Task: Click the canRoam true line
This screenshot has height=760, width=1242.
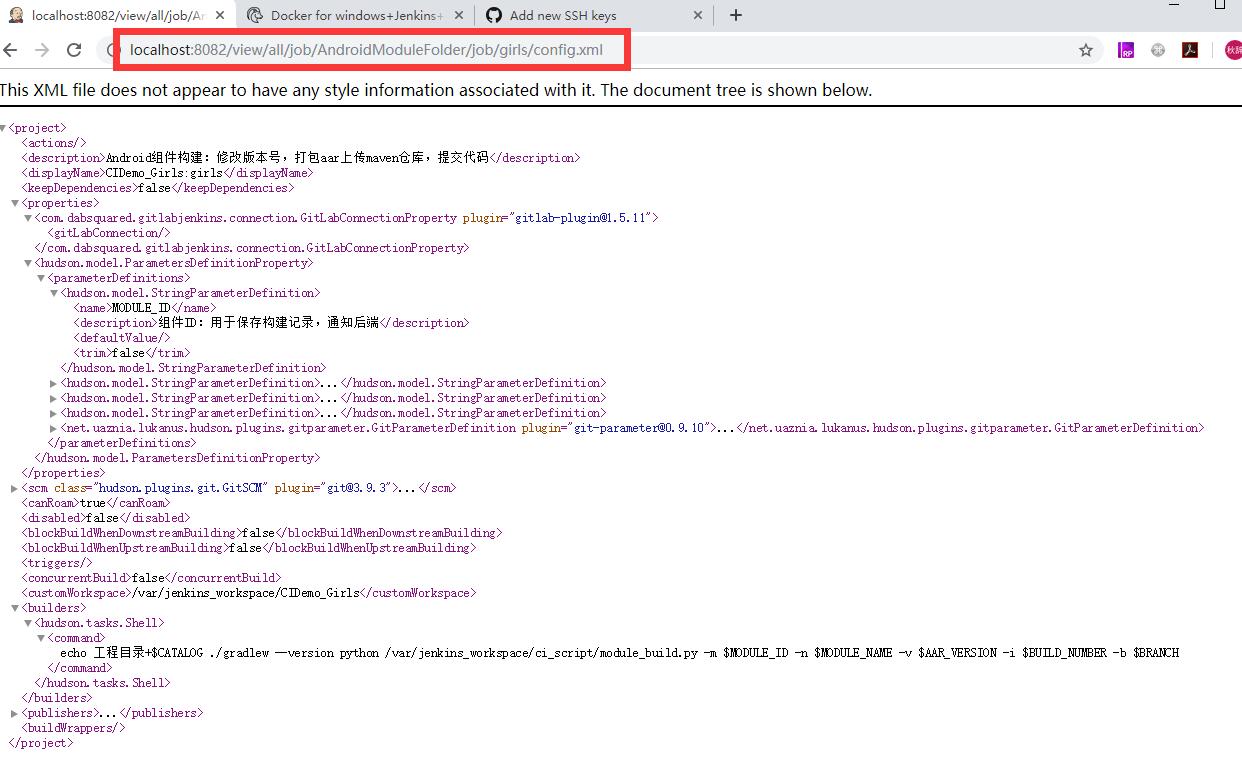Action: 95,503
